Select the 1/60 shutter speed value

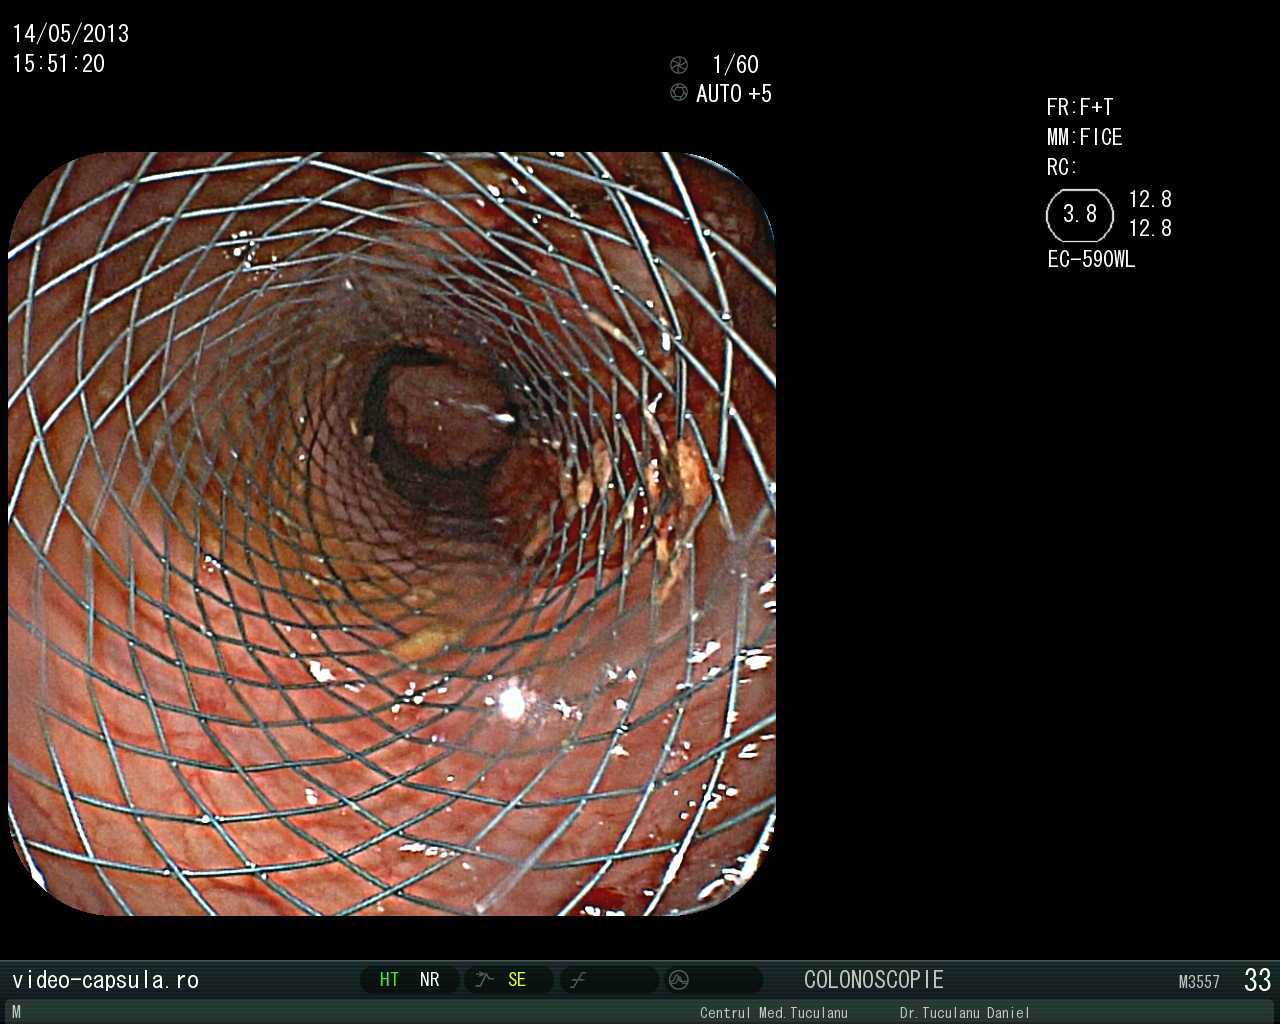(735, 65)
